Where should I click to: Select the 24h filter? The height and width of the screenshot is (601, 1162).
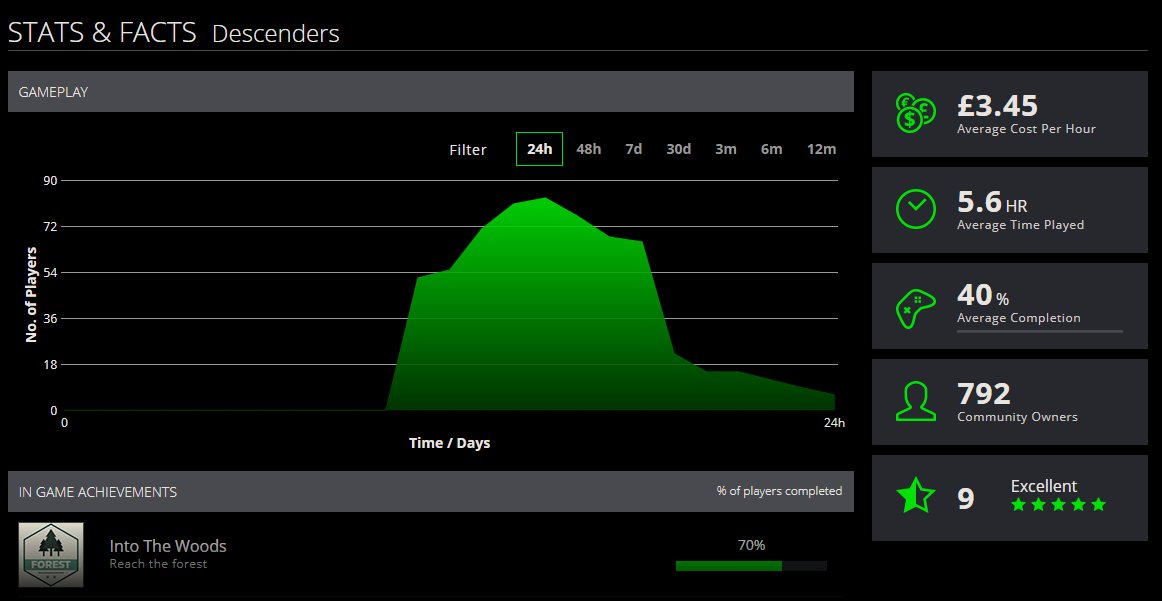540,149
